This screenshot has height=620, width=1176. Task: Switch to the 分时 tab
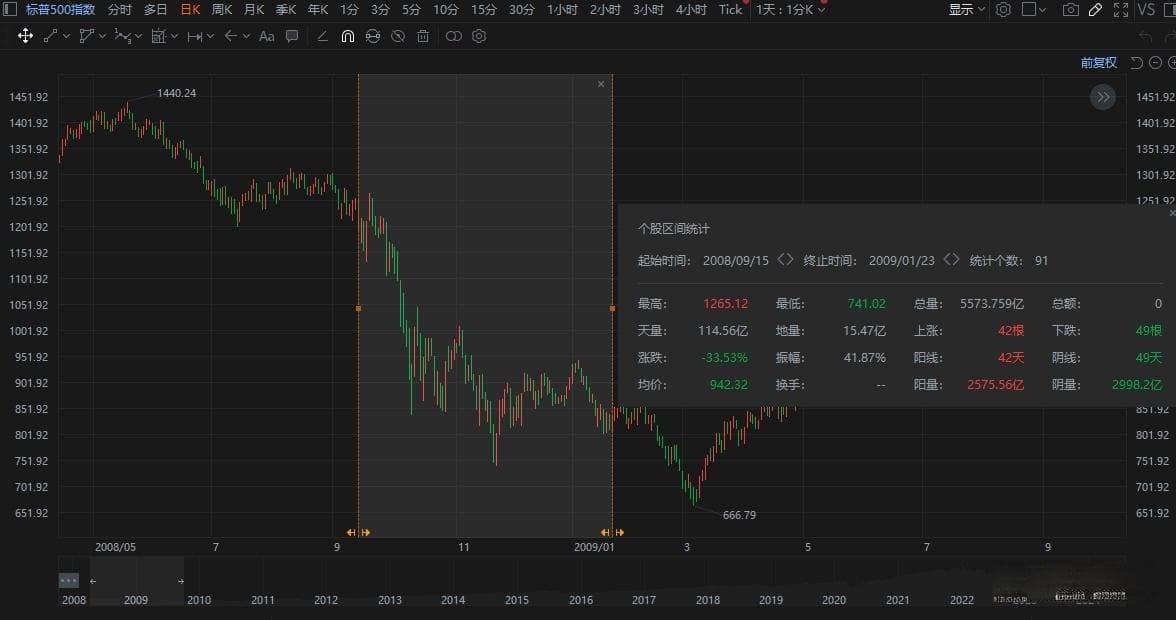coord(119,9)
